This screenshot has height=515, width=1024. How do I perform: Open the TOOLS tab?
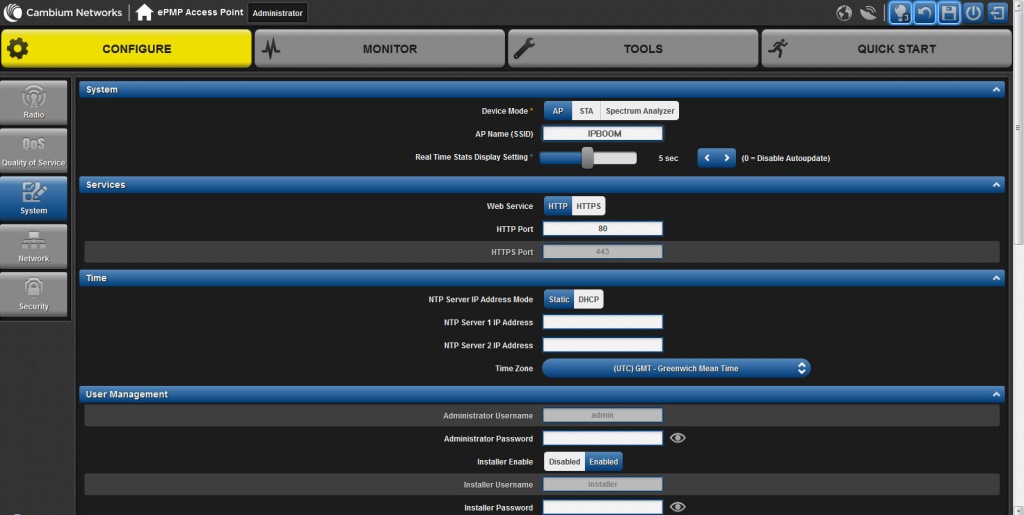pos(633,48)
